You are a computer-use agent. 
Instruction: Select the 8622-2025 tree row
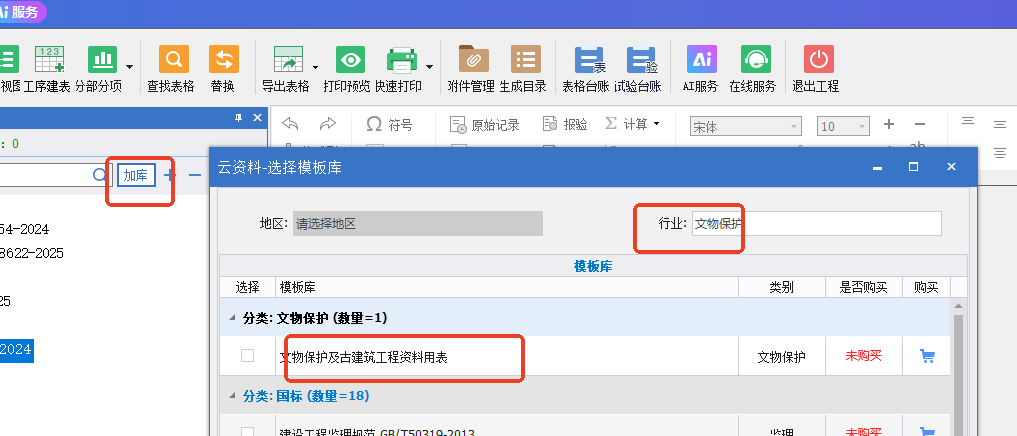32,253
